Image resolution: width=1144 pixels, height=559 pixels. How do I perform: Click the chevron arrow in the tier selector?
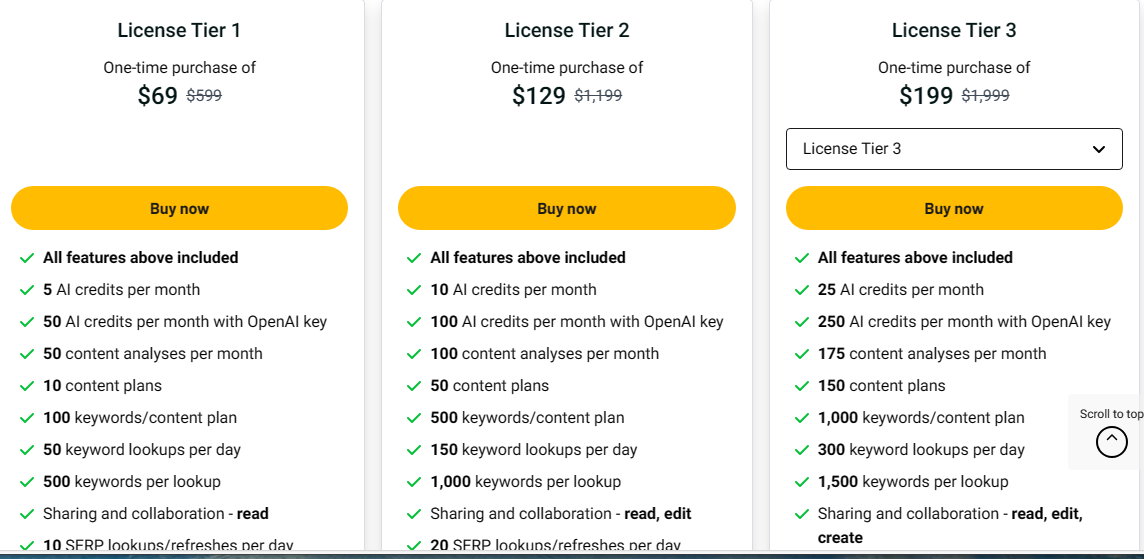tap(1099, 149)
